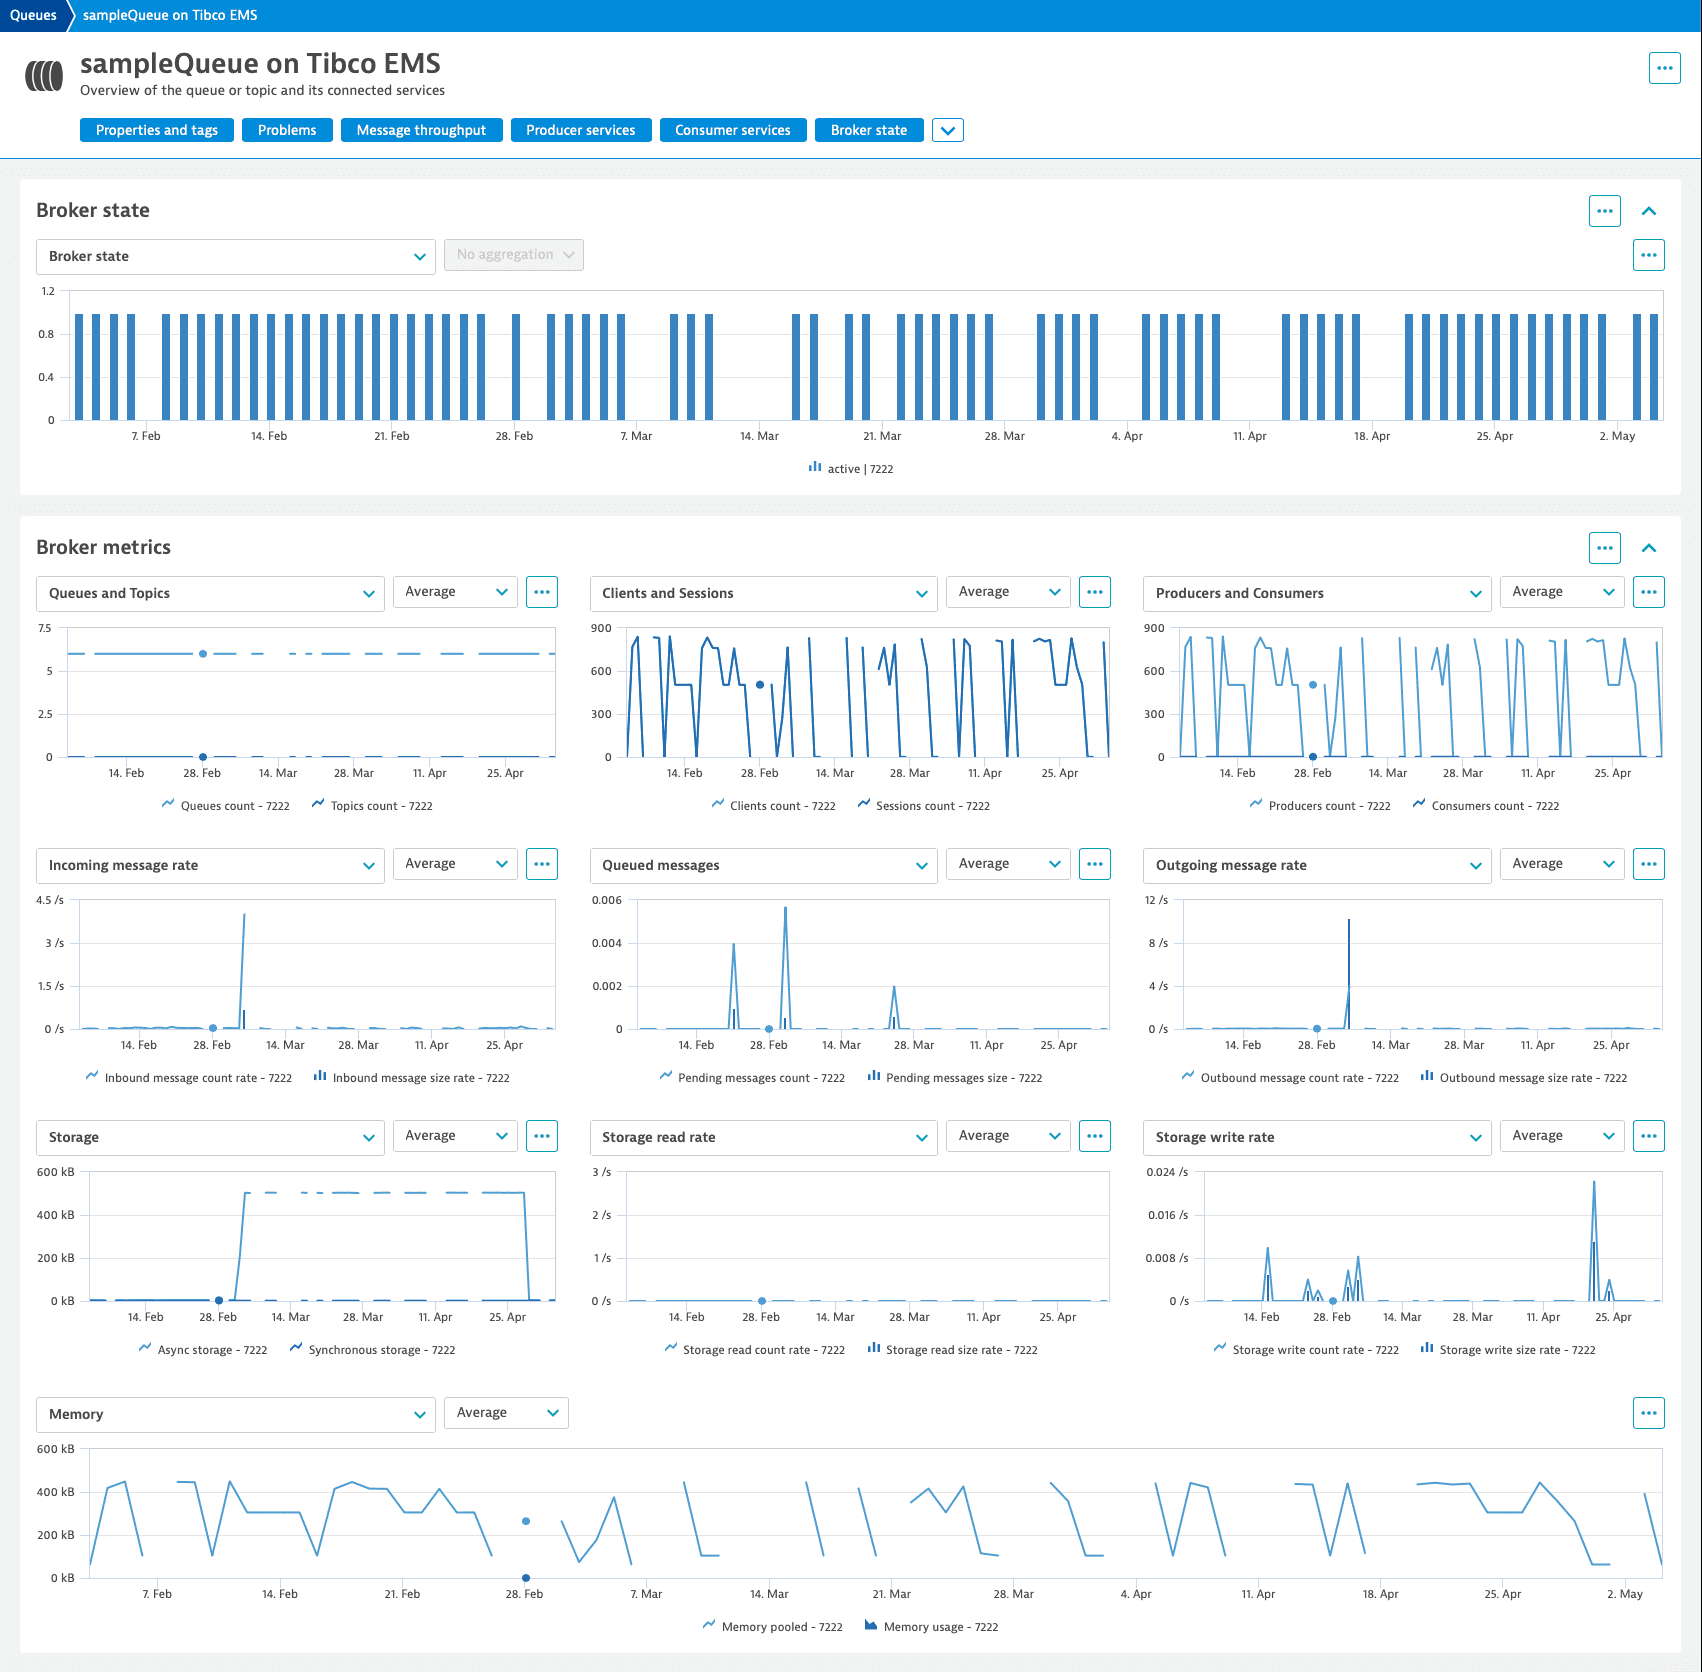Open Queues and Topics chart options
This screenshot has width=1702, height=1672.
(x=542, y=592)
